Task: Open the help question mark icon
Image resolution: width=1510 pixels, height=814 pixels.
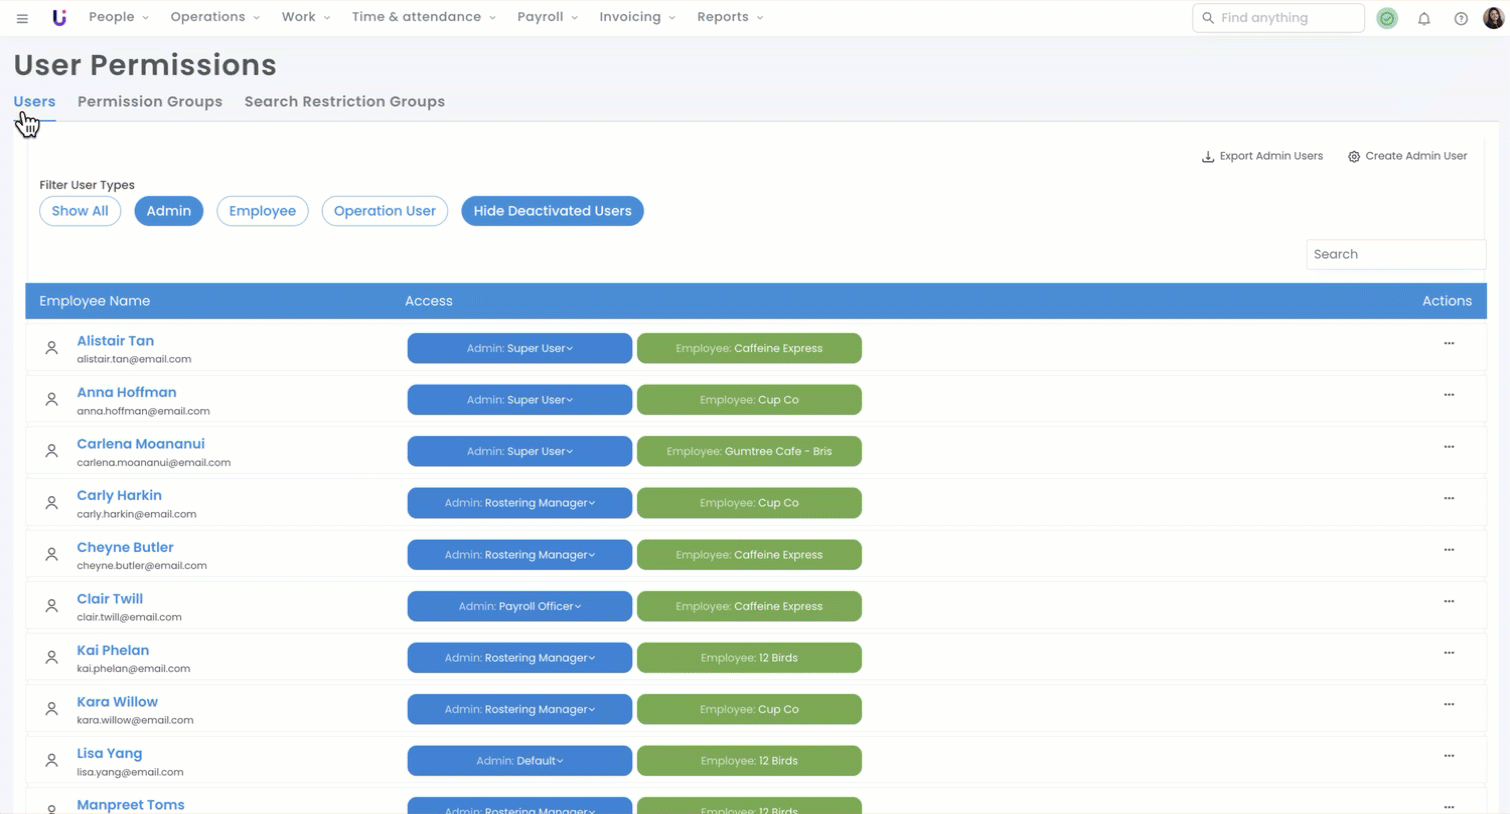Action: pos(1461,18)
